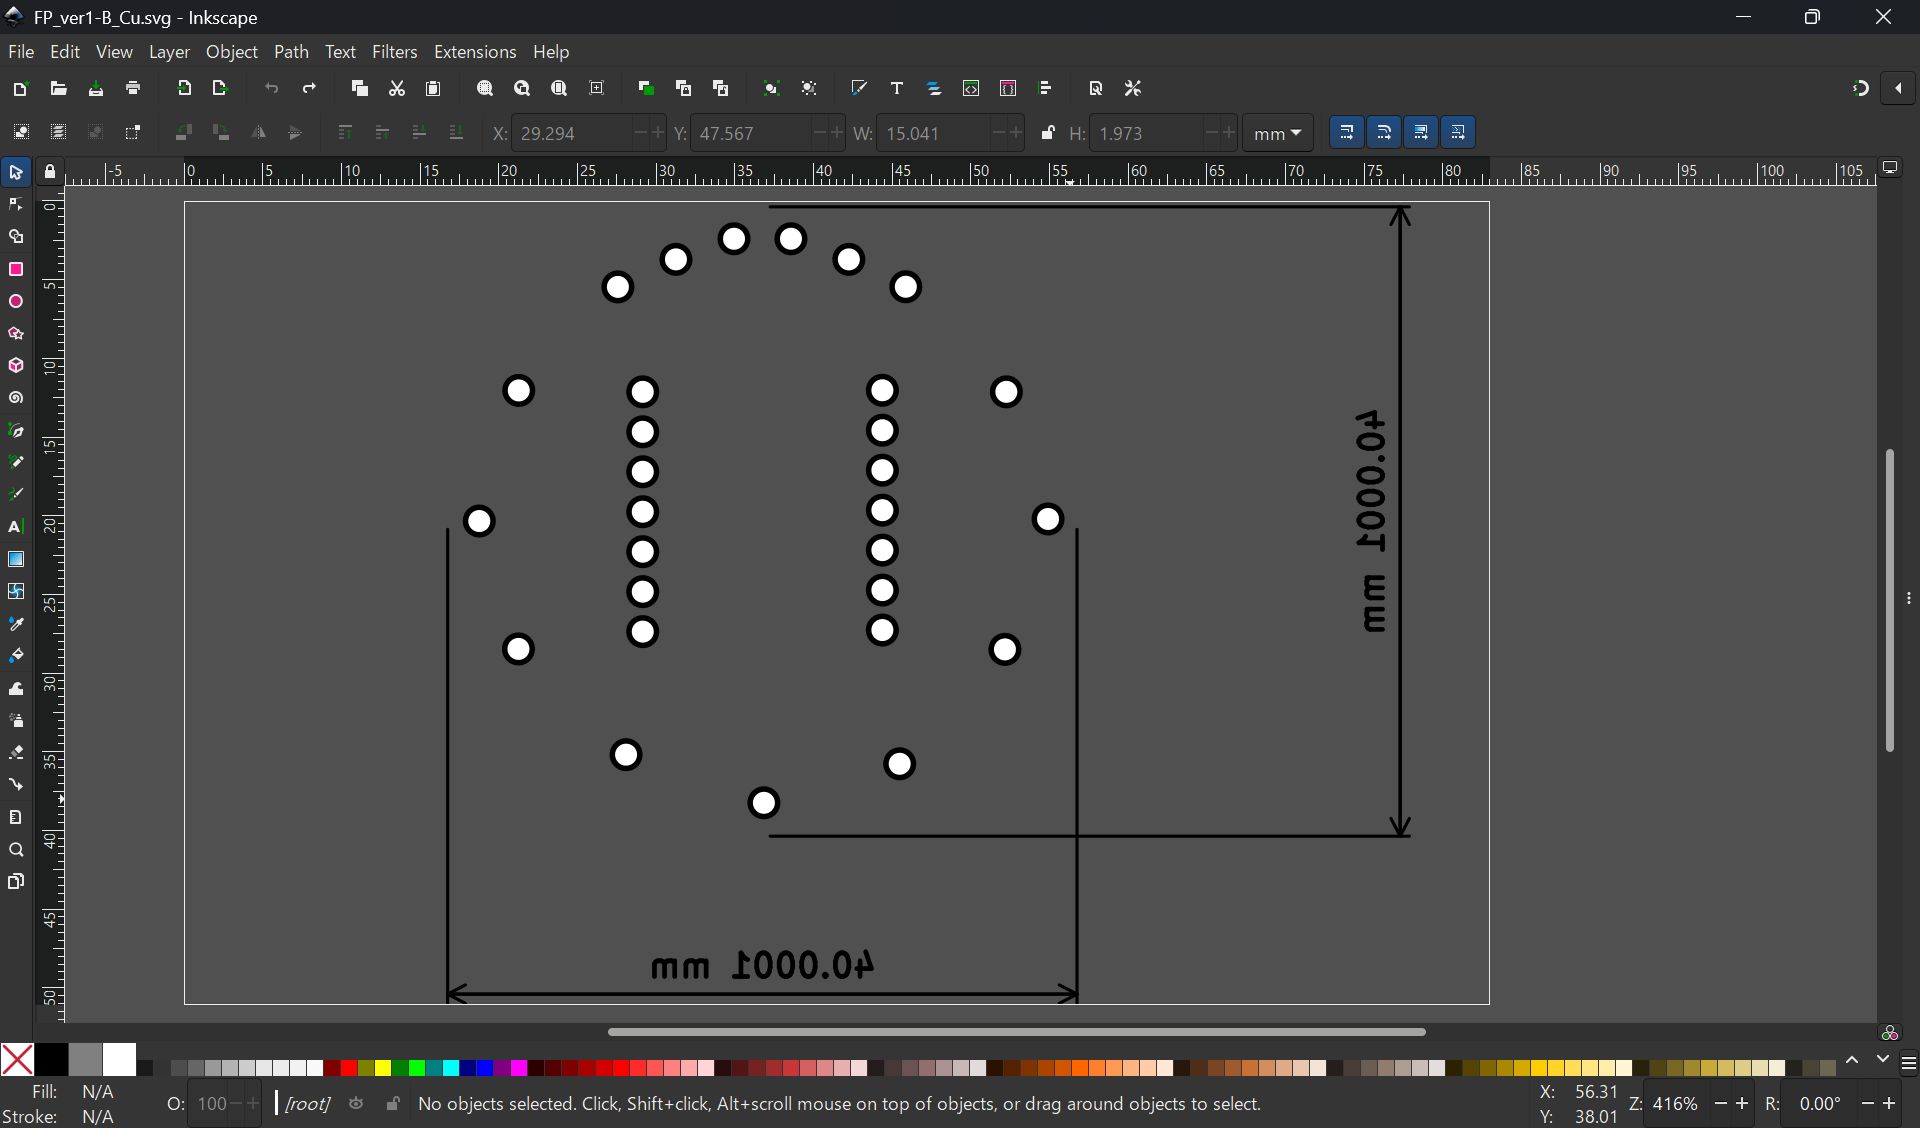Increase the zoom percentage with plus
The height and width of the screenshot is (1128, 1920).
1742,1104
